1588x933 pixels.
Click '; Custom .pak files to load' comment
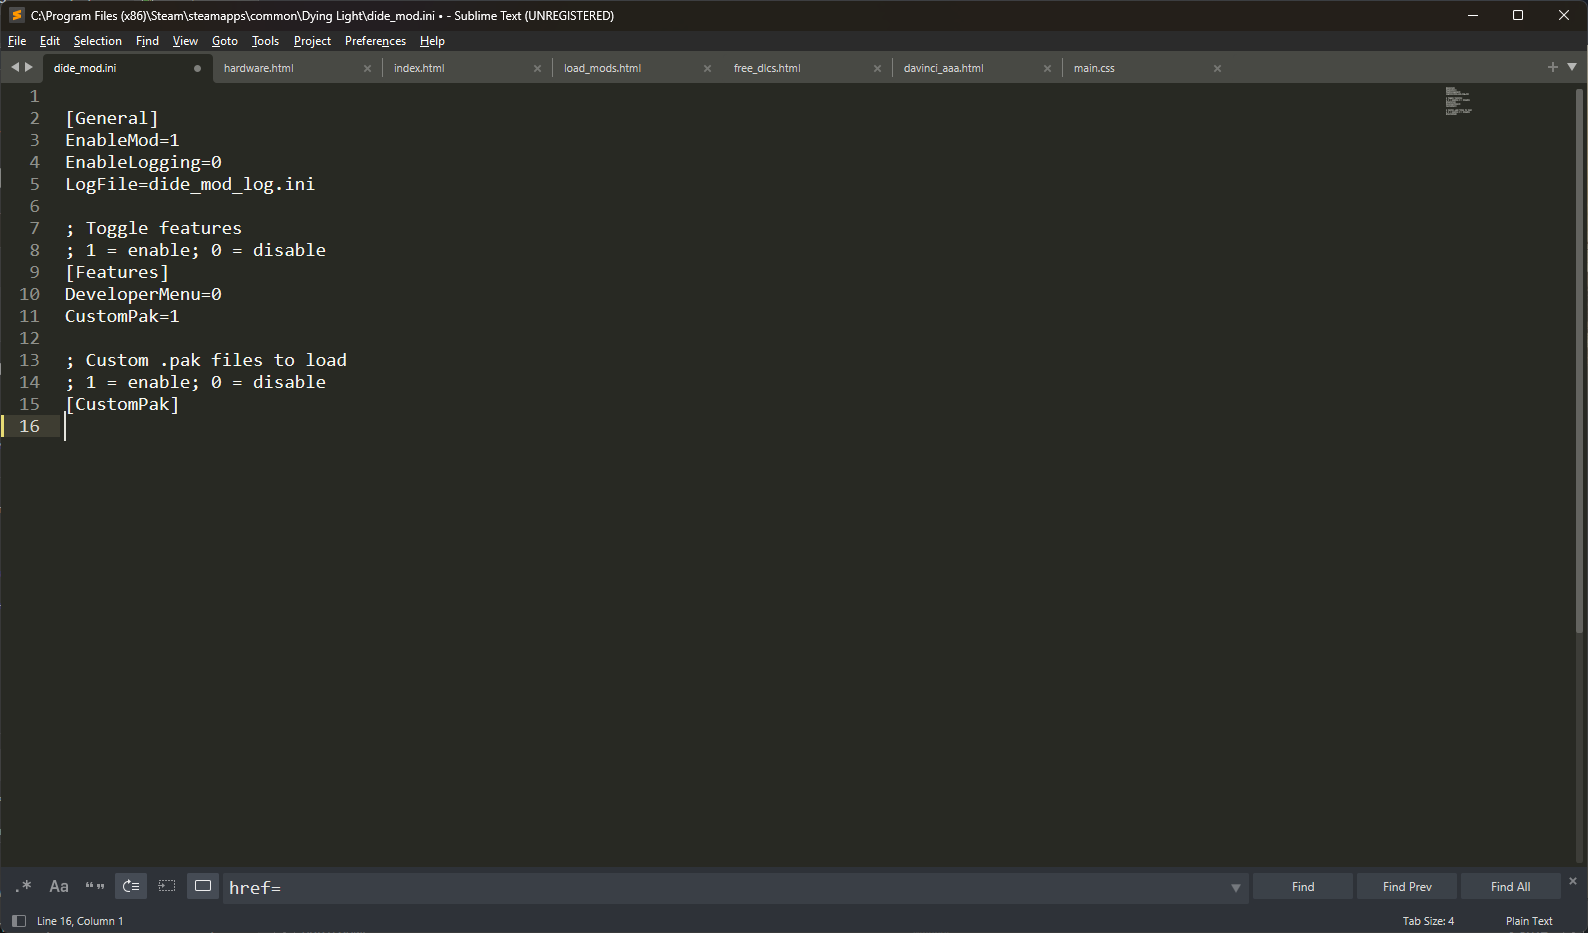click(x=206, y=360)
